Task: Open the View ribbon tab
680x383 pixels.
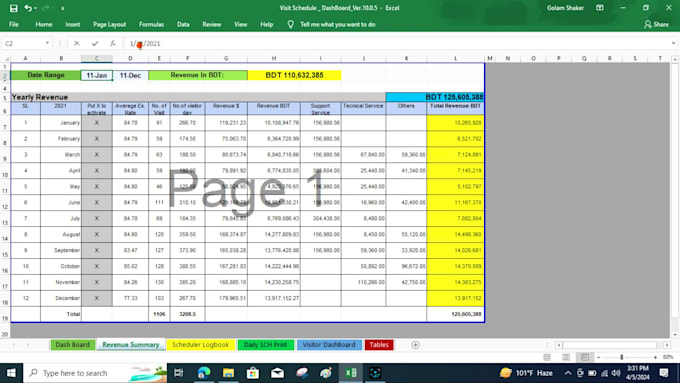Action: (x=241, y=24)
